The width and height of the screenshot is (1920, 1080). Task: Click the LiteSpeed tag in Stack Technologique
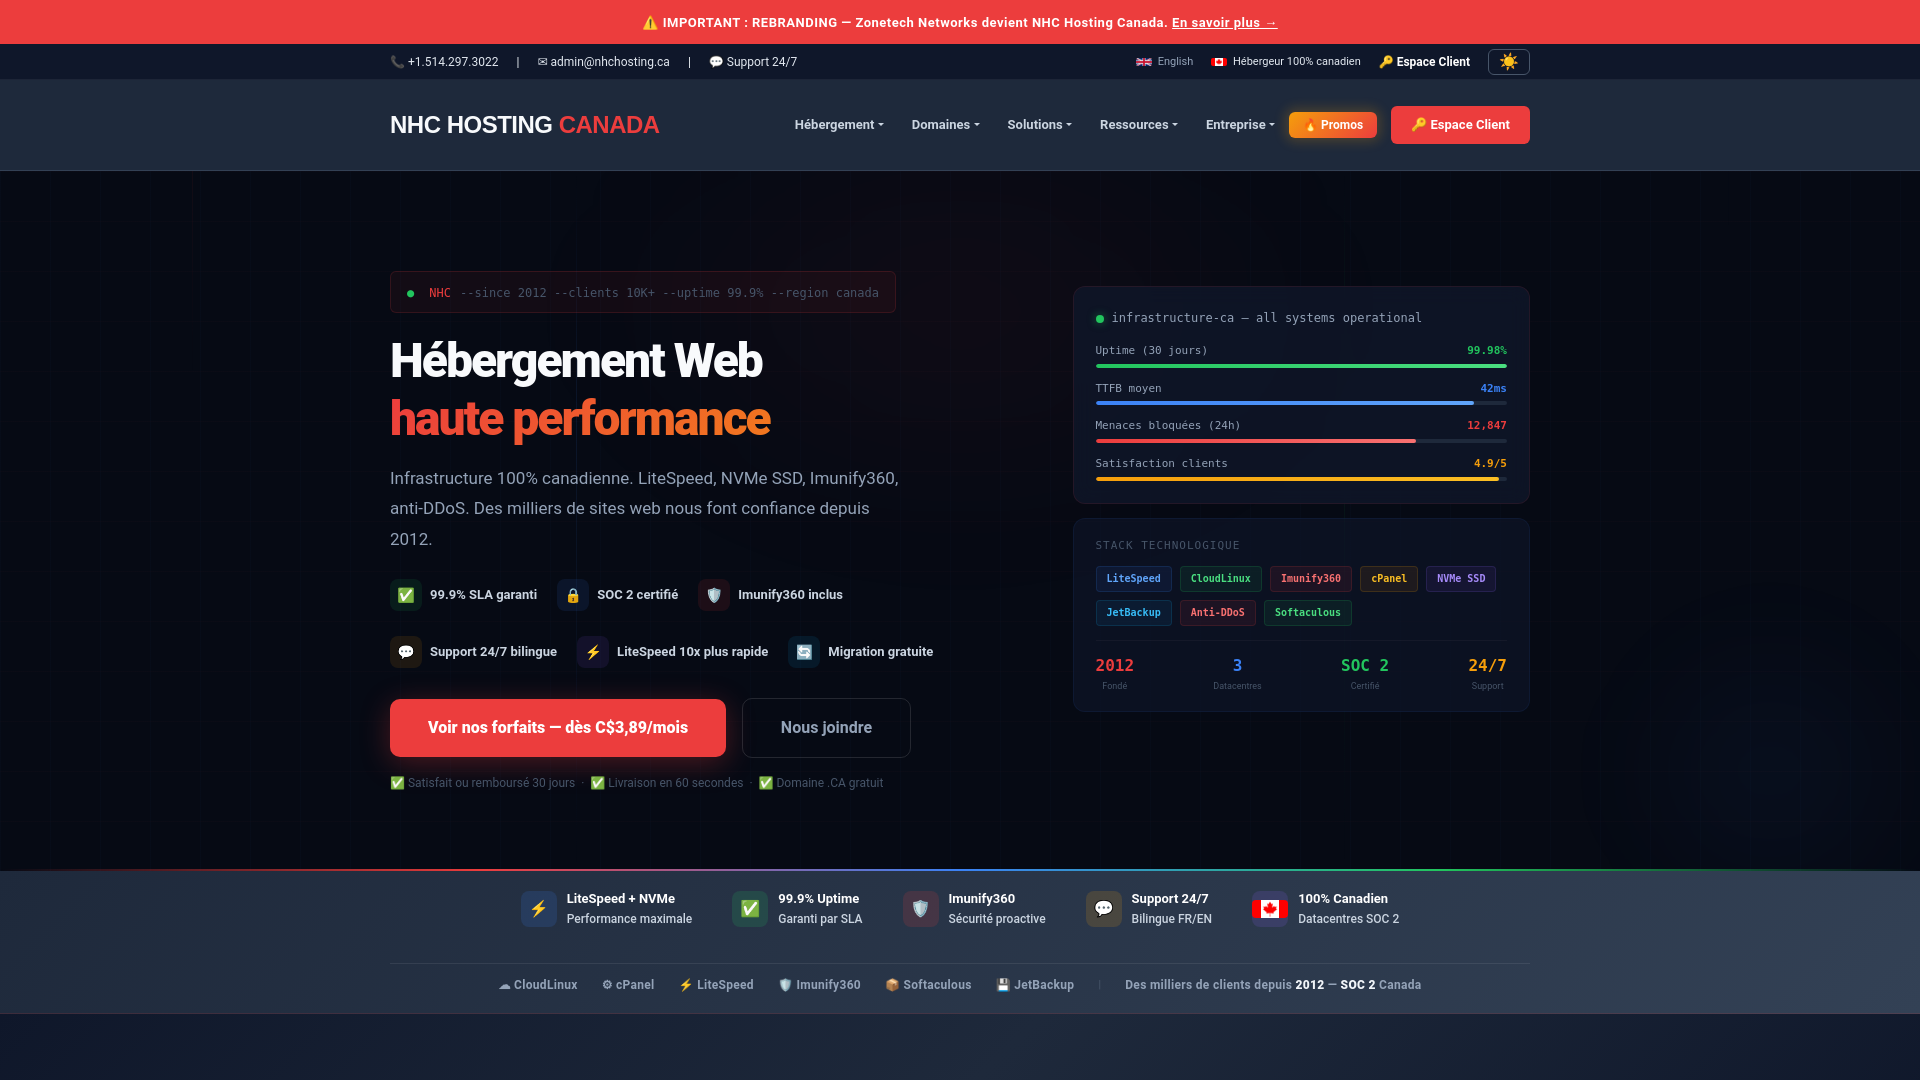coord(1133,579)
